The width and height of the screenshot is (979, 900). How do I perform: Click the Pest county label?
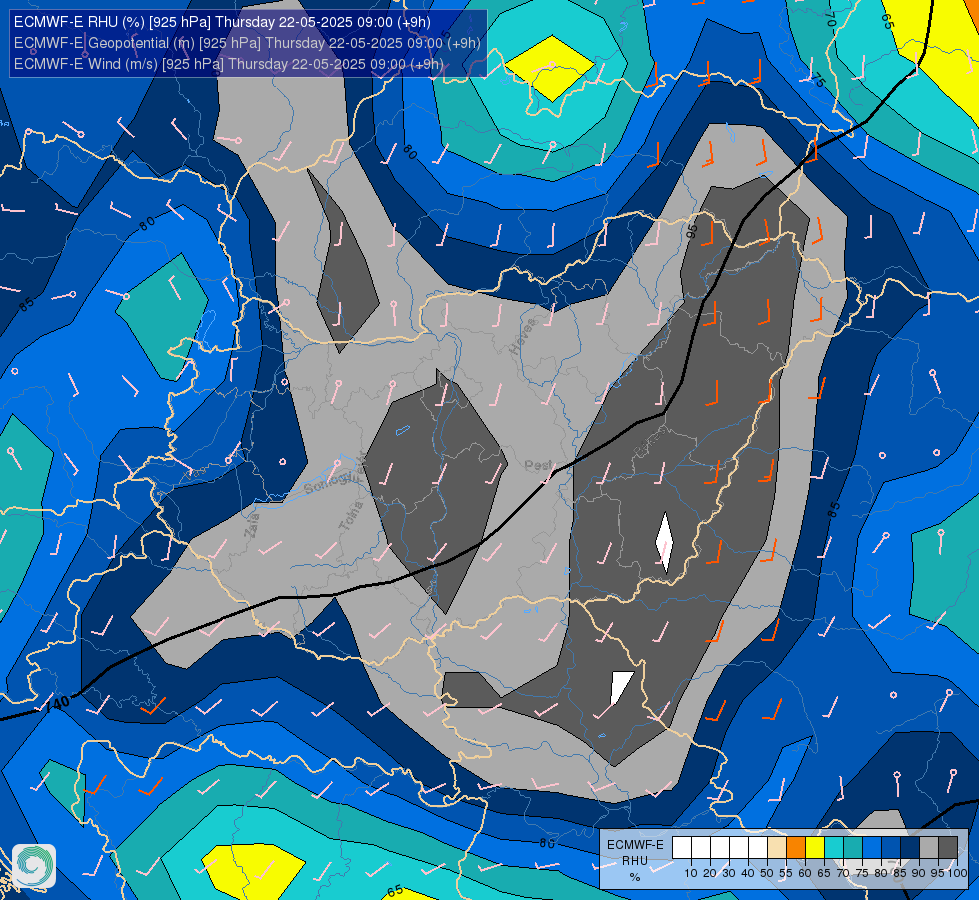tap(538, 465)
